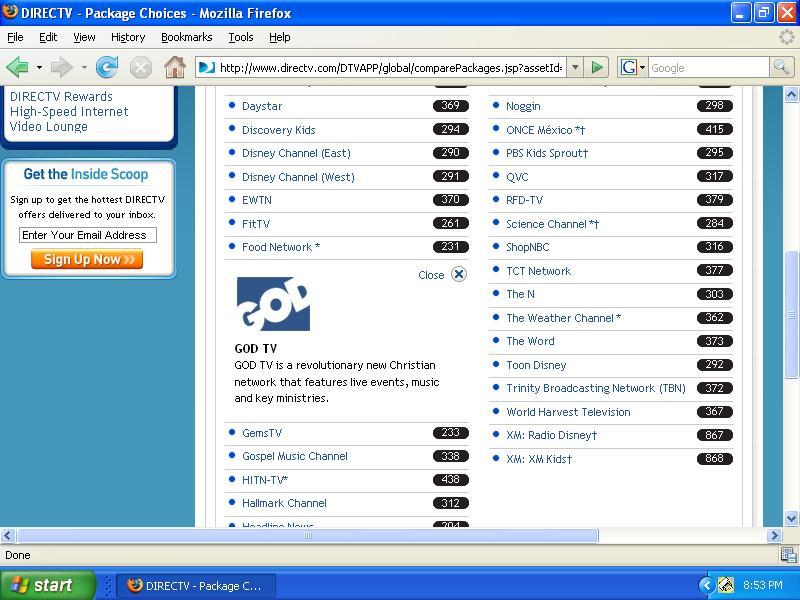Screen dimensions: 800x600
Task: Open High-Speed Internet link
Action: coord(69,112)
